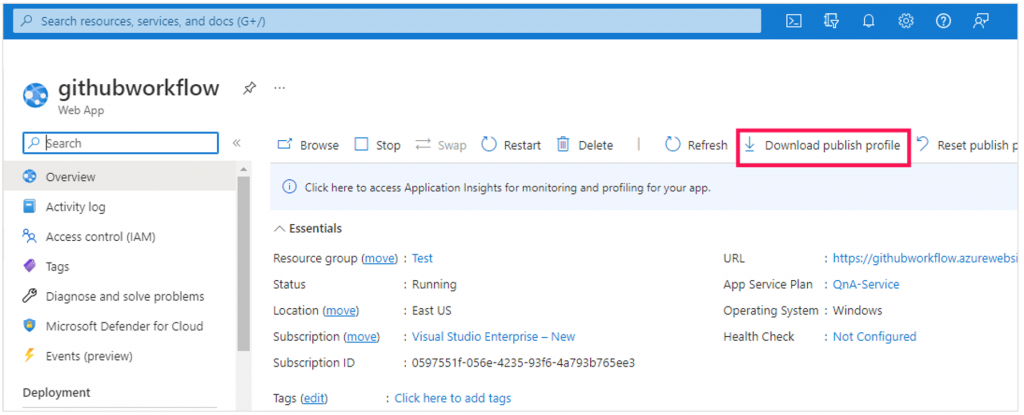Open Directories and subscriptions filter icon
This screenshot has width=1024, height=415.
[831, 21]
